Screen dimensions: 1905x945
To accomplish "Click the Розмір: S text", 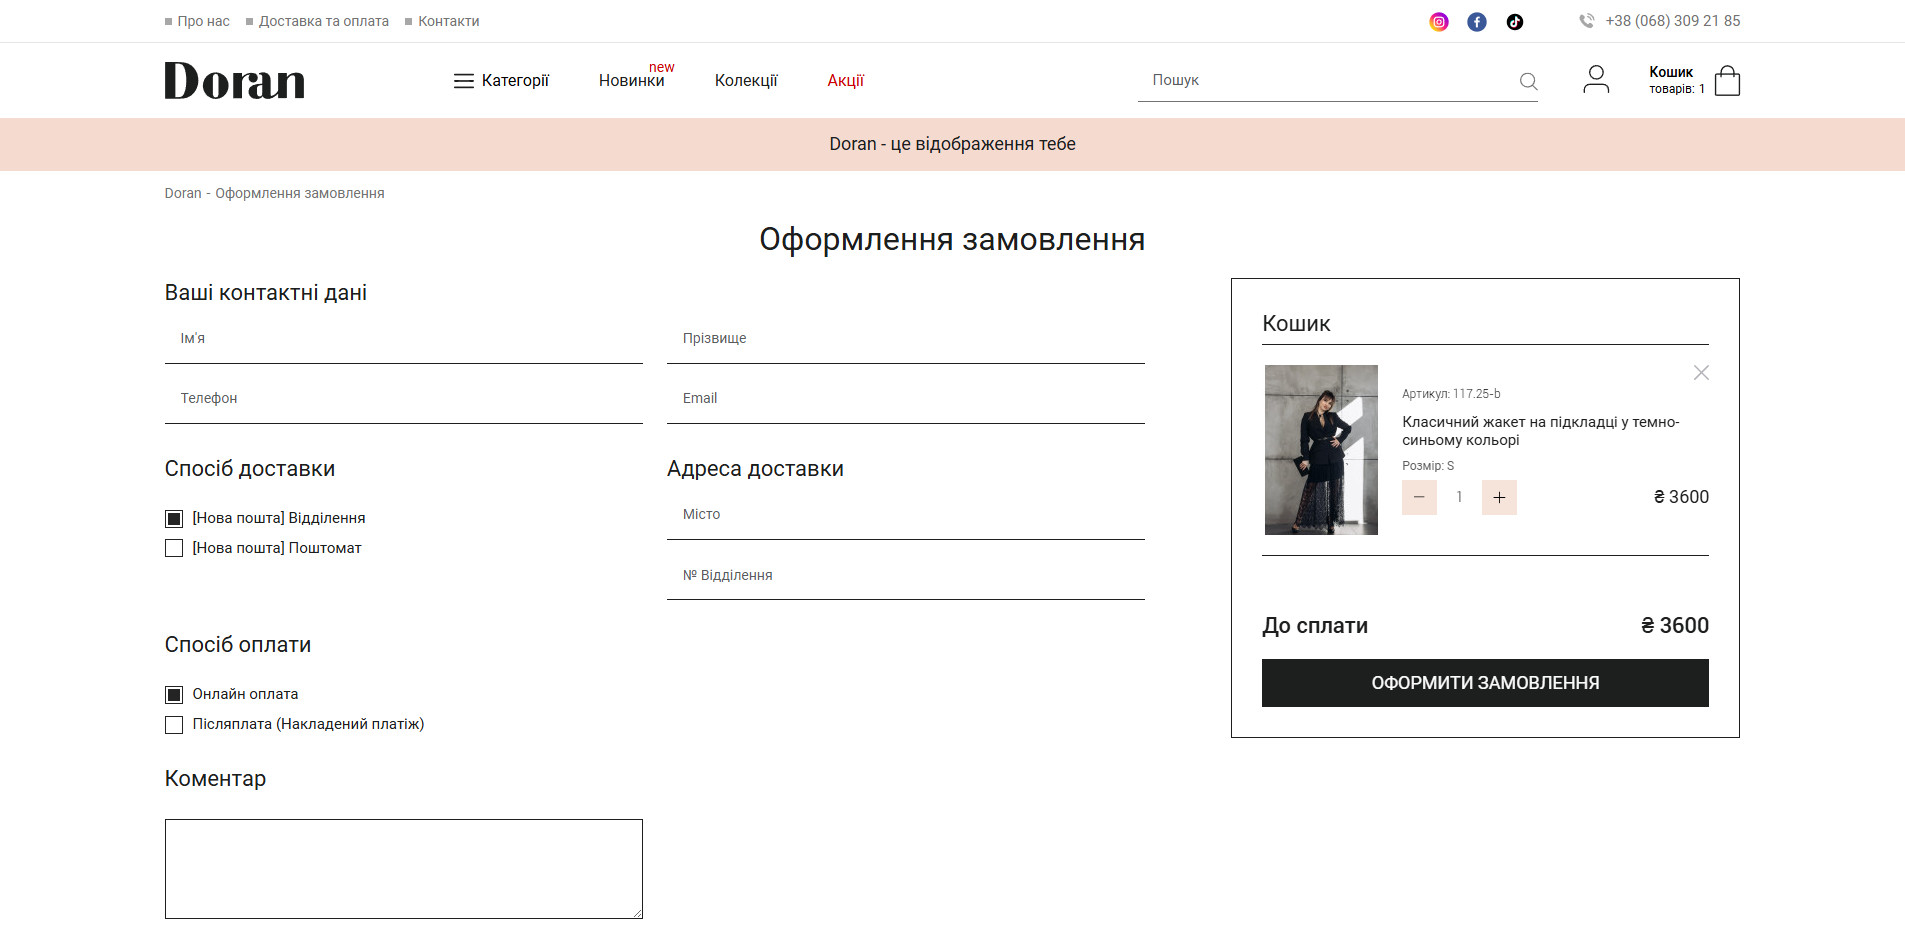I will pos(1428,466).
